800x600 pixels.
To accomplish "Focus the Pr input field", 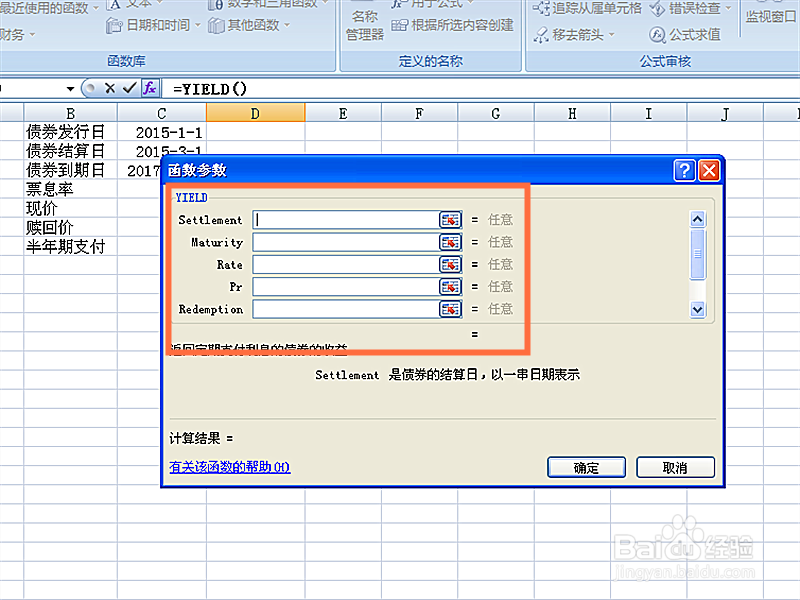I will [346, 287].
